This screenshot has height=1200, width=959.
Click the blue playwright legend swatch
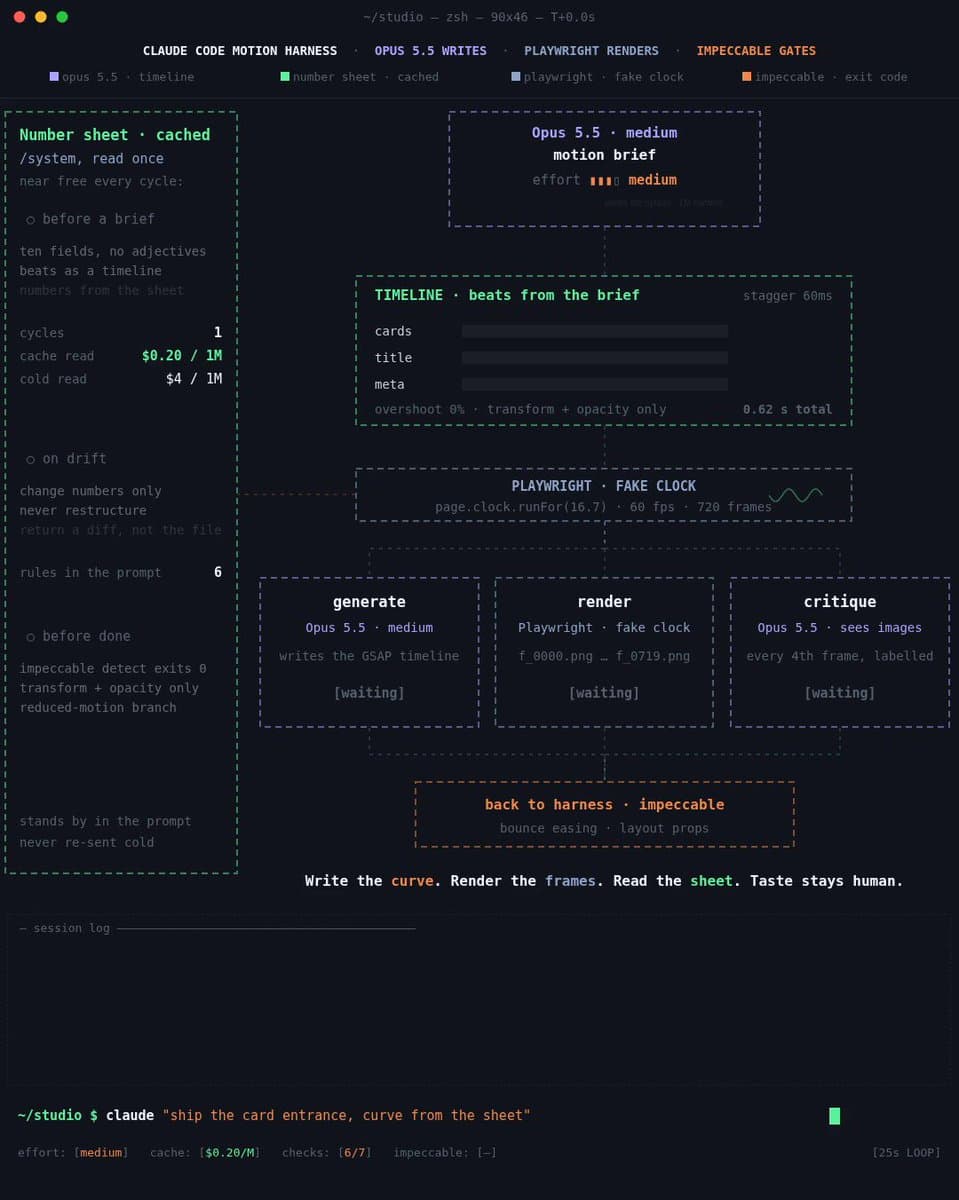coord(516,76)
